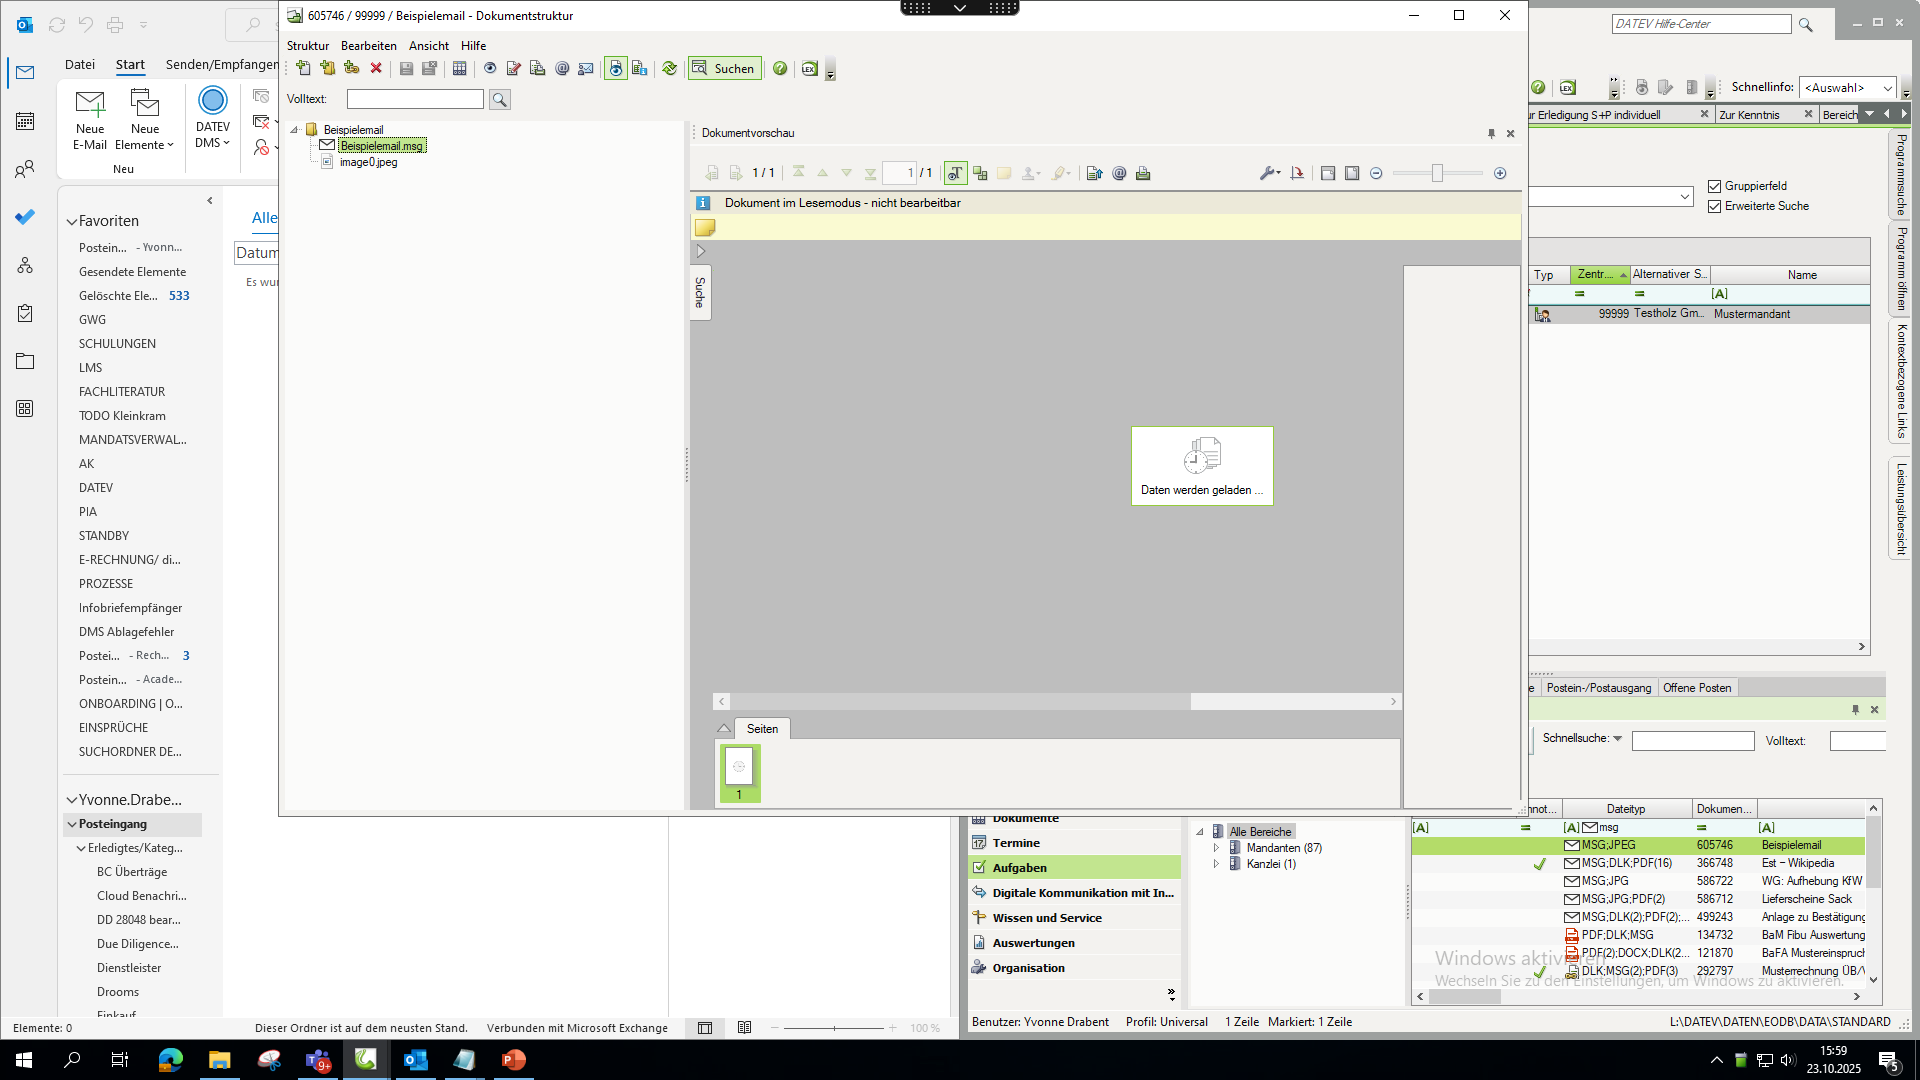This screenshot has width=1920, height=1080.
Task: Select page 1 thumbnail in the Seiten panel
Action: tap(739, 772)
